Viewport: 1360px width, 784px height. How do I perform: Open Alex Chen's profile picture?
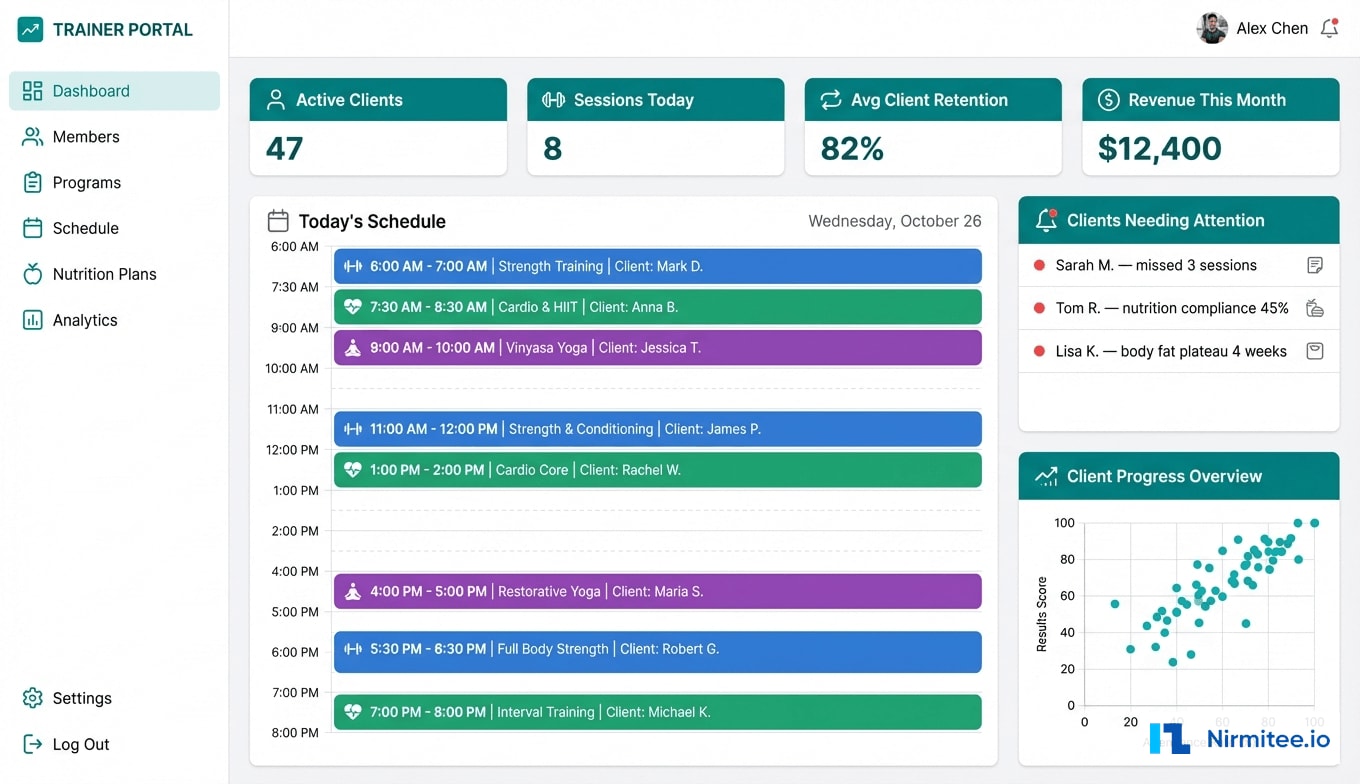1211,28
